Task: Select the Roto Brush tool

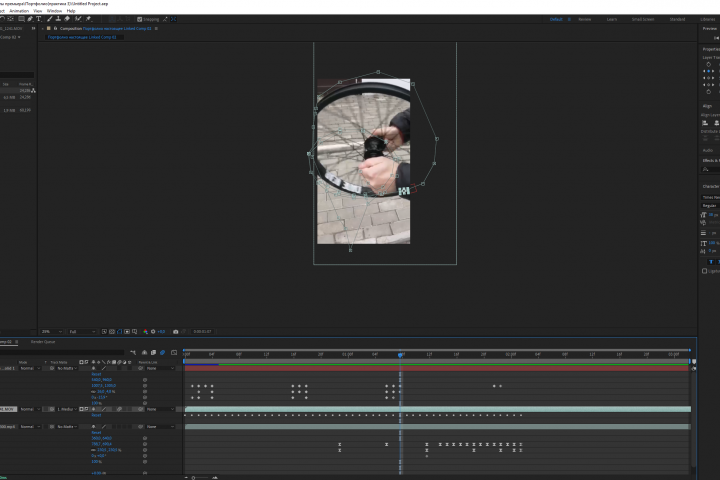Action: coord(78,19)
